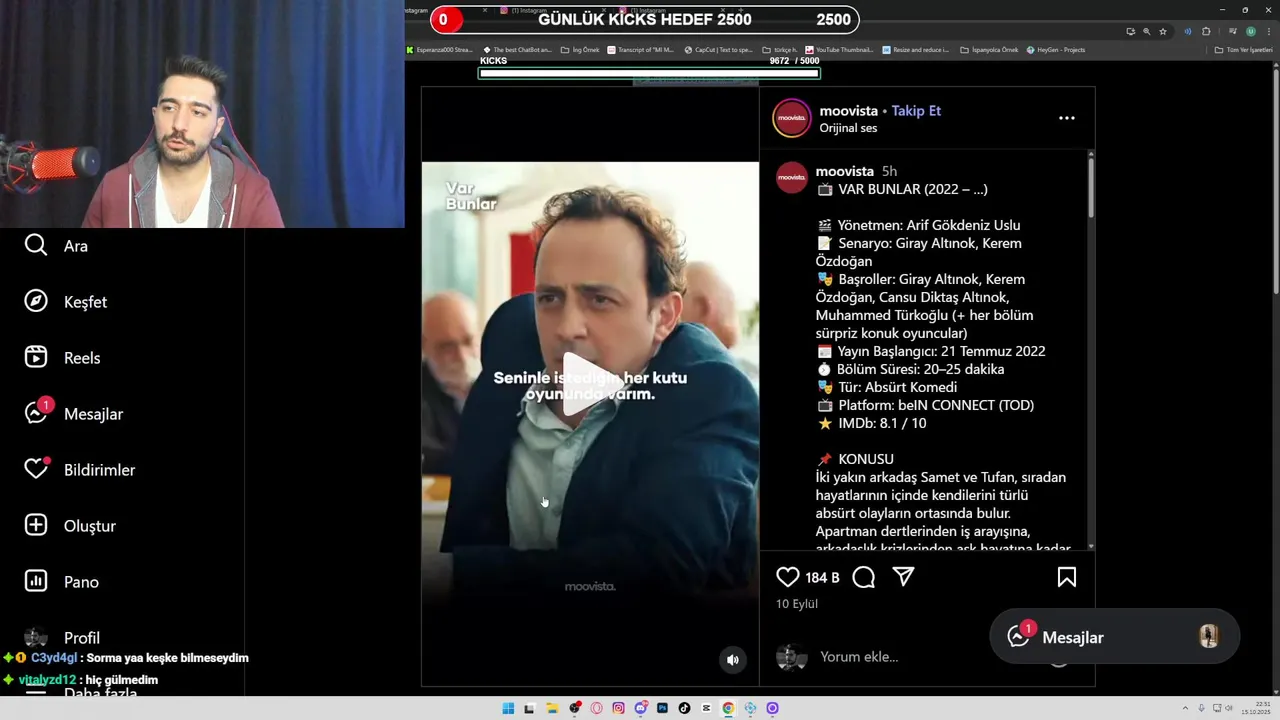Open the Ara search in the sidebar

(x=56, y=246)
